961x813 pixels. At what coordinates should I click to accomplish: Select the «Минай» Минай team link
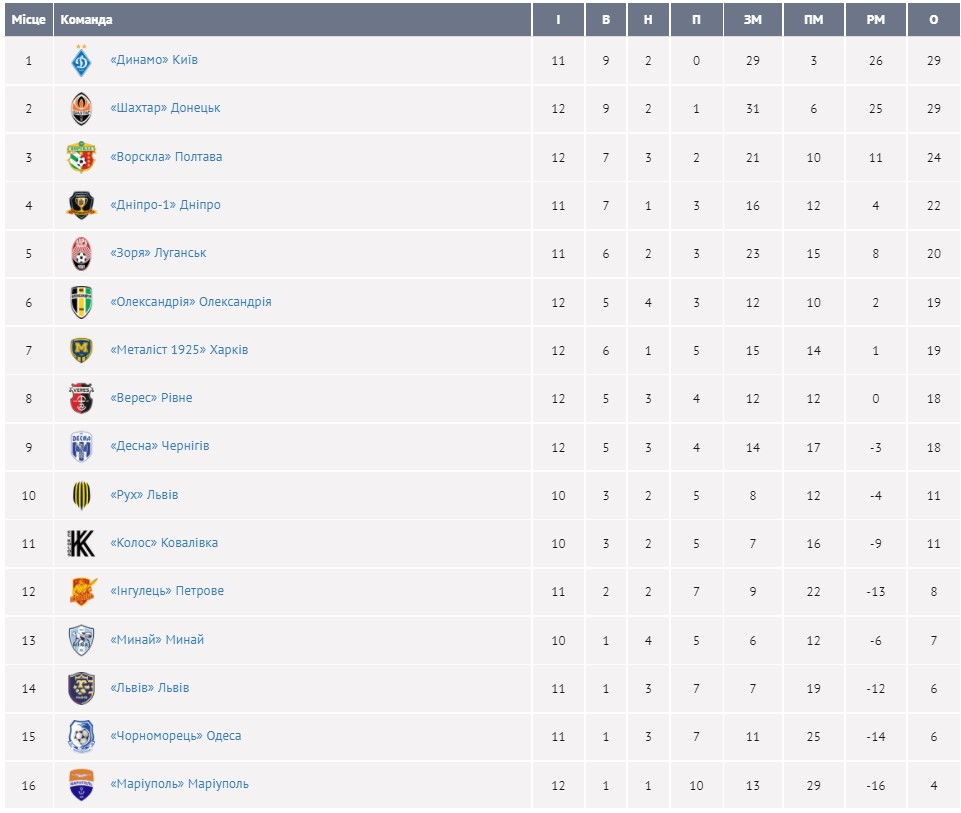(x=157, y=640)
